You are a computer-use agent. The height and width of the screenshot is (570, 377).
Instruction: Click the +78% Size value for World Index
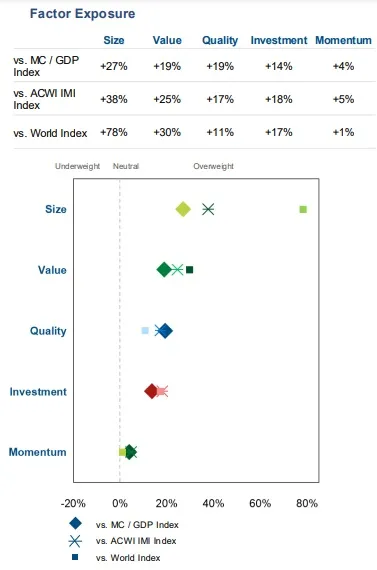click(114, 132)
